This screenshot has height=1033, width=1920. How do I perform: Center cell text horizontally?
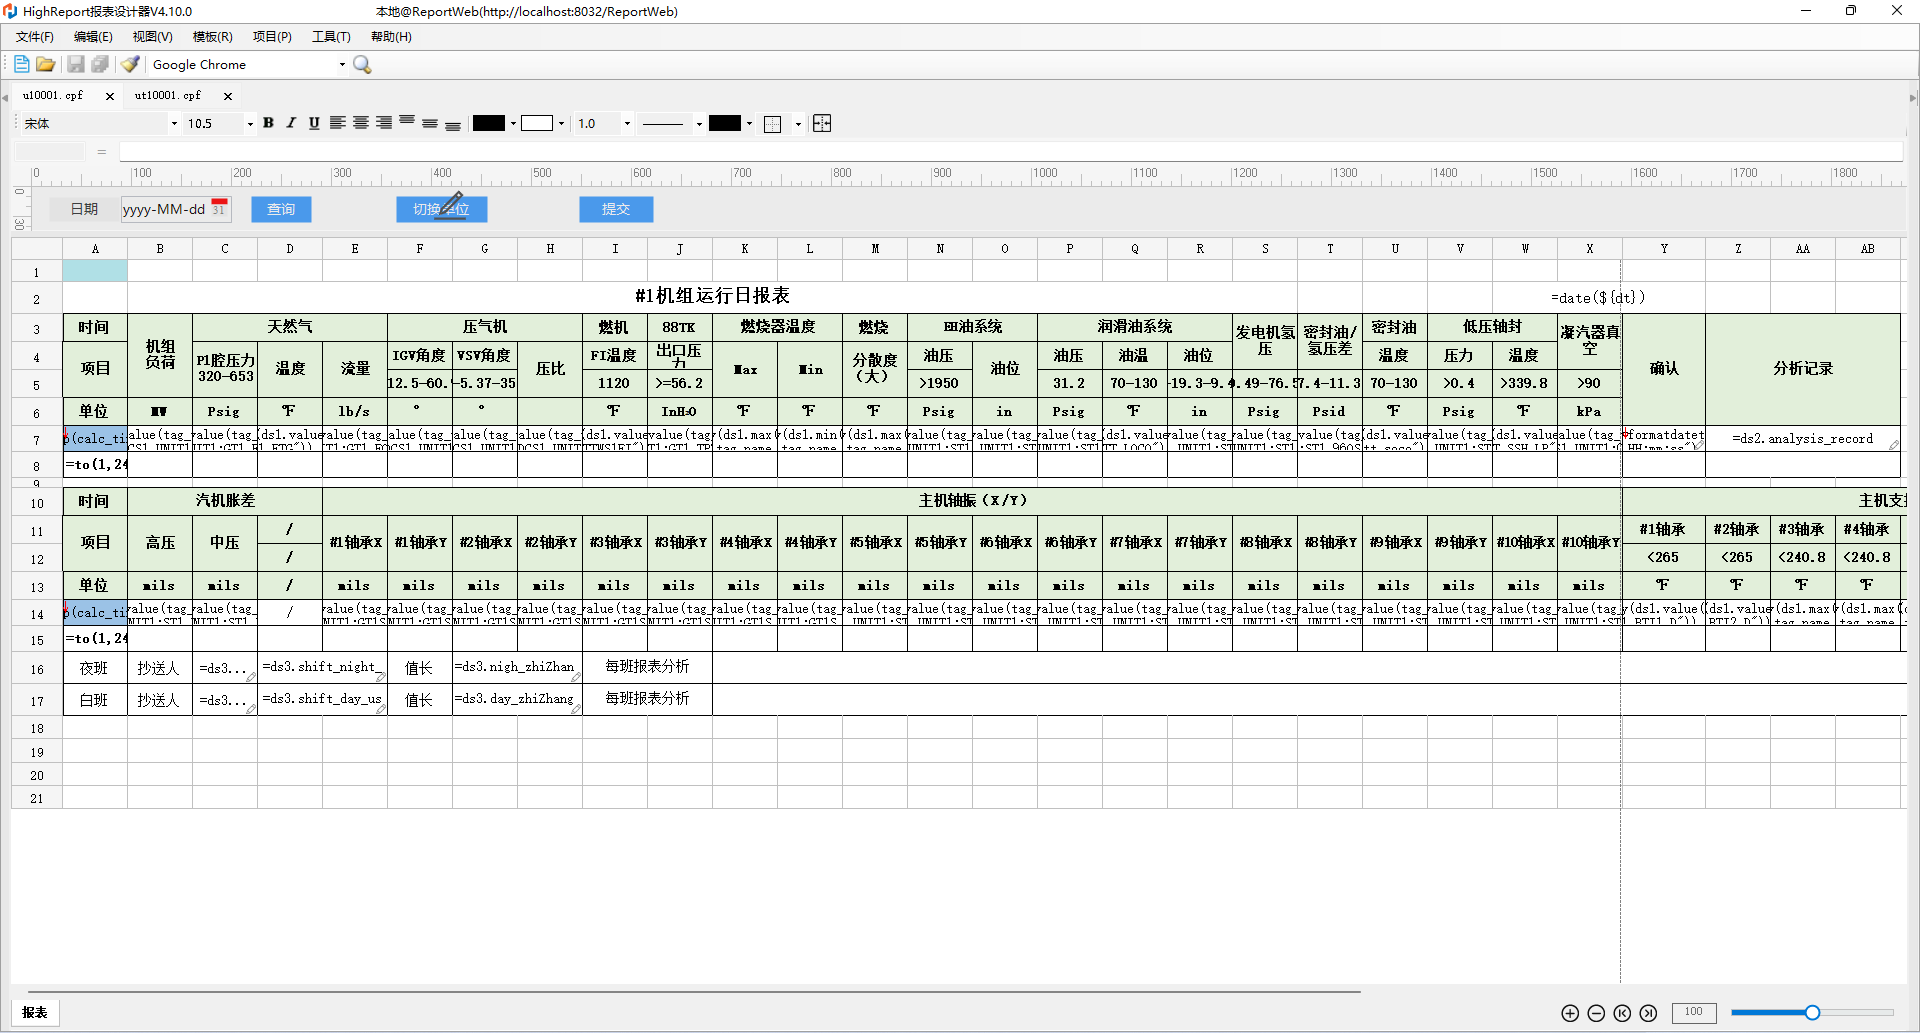[361, 123]
